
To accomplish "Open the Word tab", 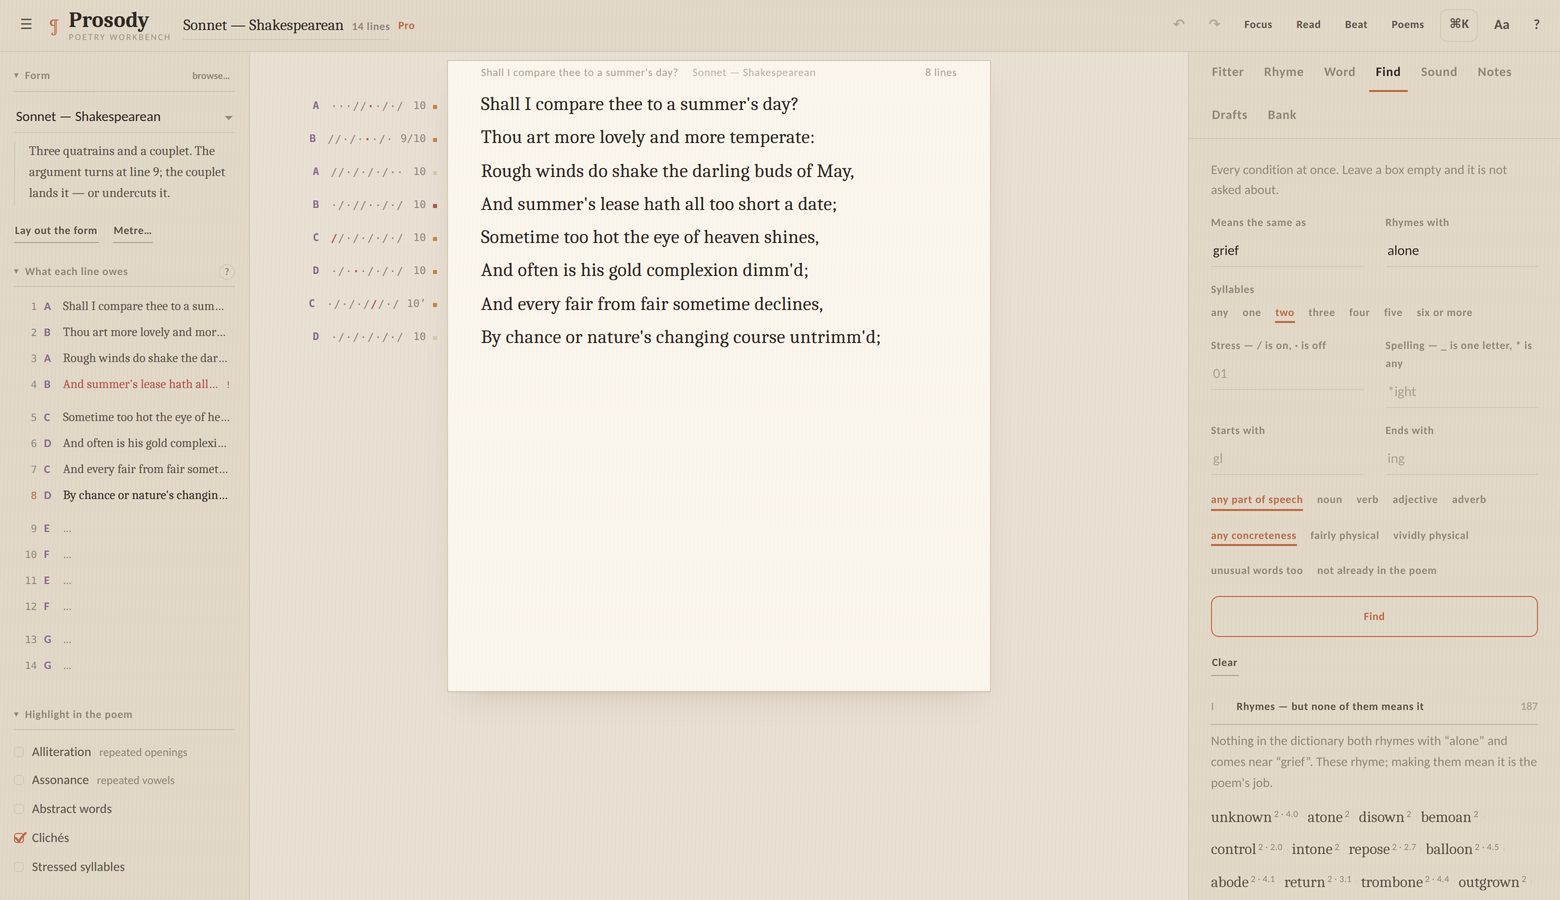I will [x=1339, y=72].
